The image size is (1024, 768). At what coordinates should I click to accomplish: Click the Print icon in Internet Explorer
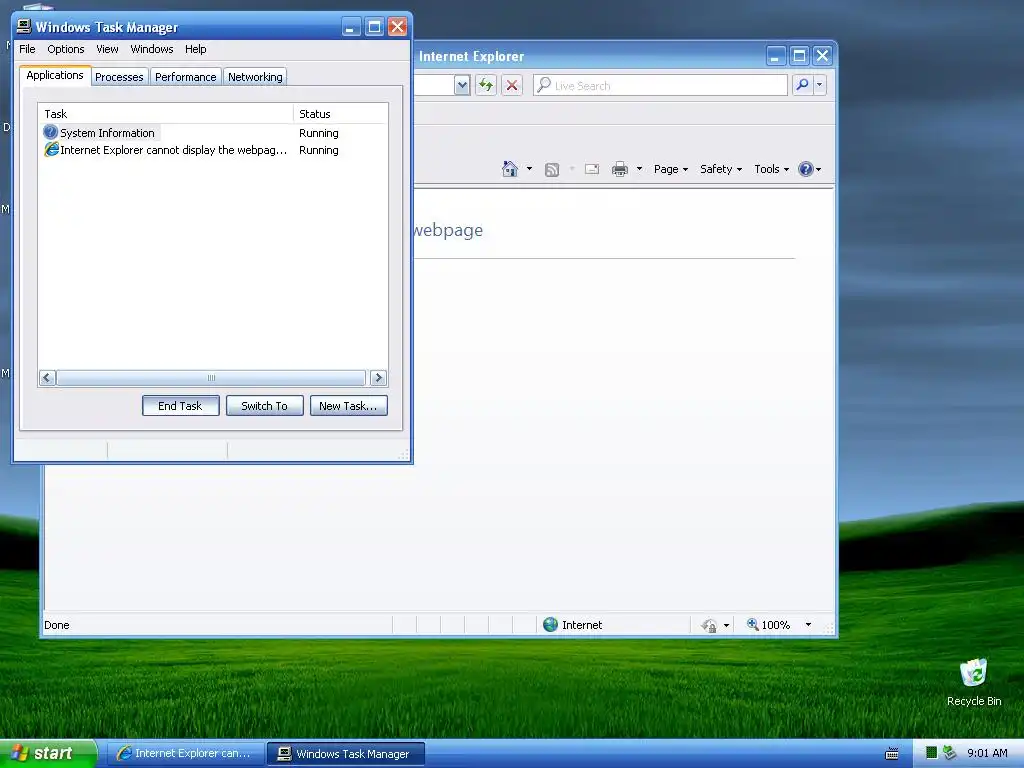pyautogui.click(x=620, y=169)
